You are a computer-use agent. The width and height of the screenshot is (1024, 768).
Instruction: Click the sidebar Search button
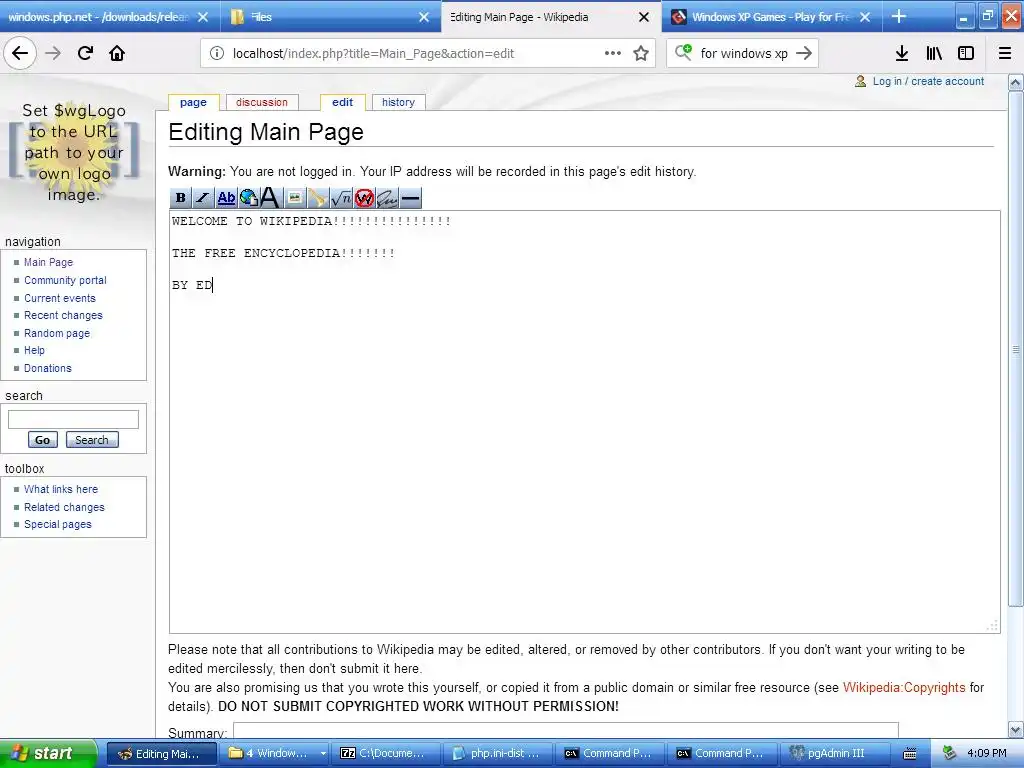click(x=91, y=440)
